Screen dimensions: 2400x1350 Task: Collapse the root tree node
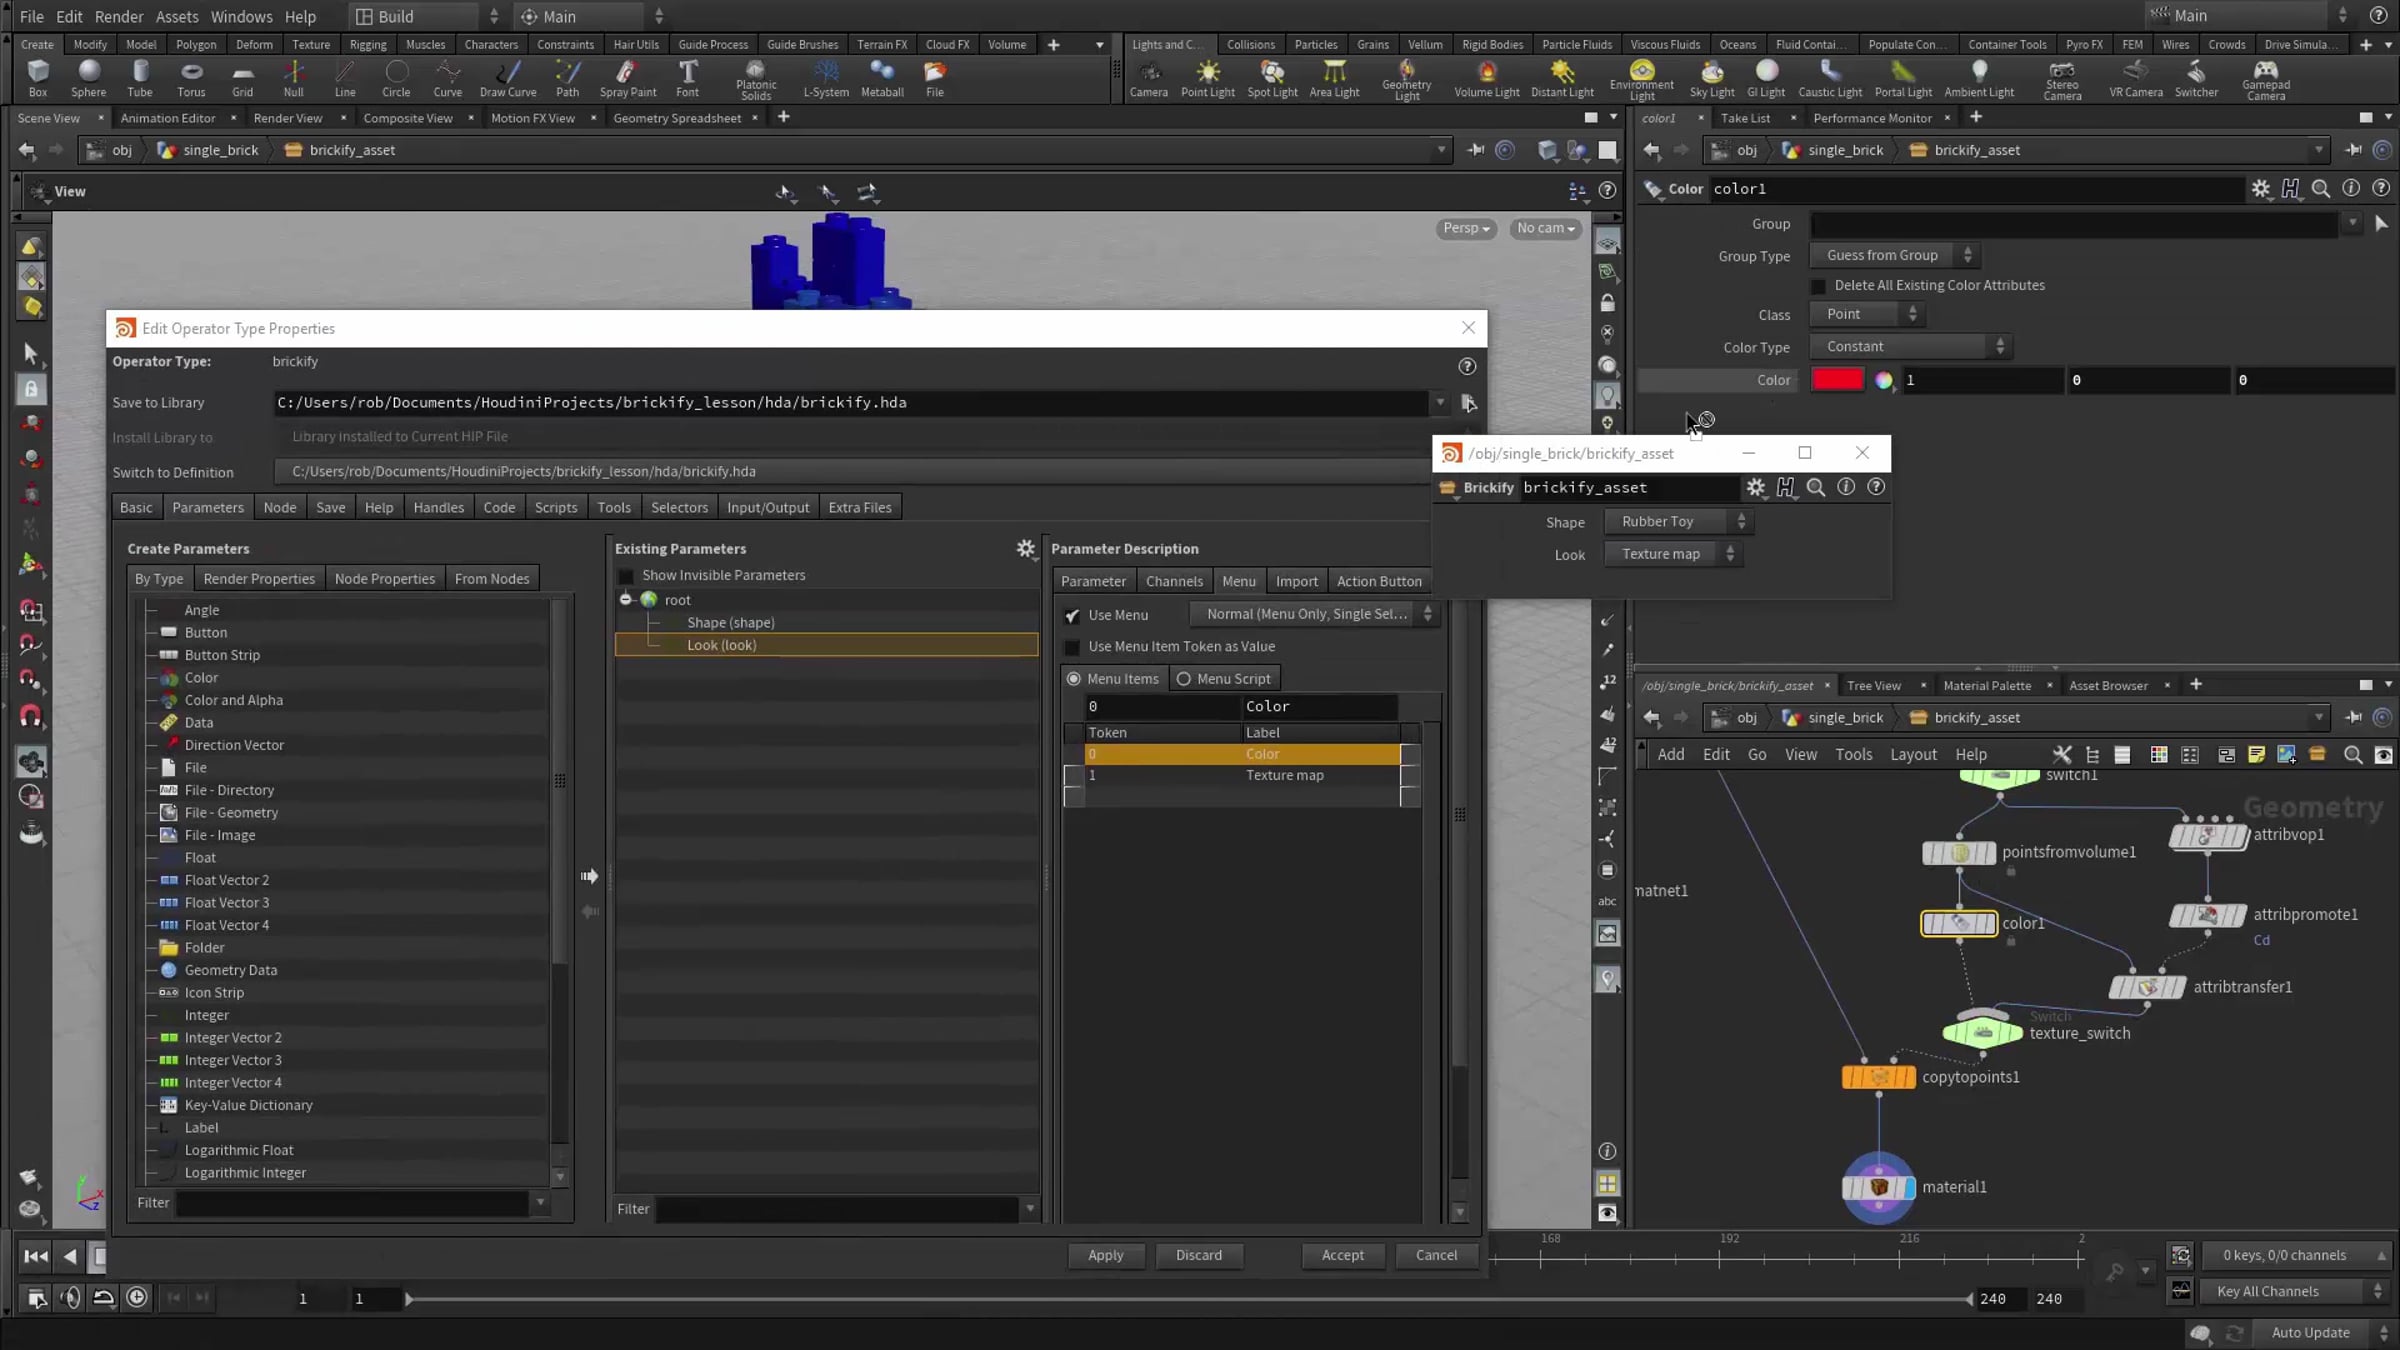tap(626, 599)
